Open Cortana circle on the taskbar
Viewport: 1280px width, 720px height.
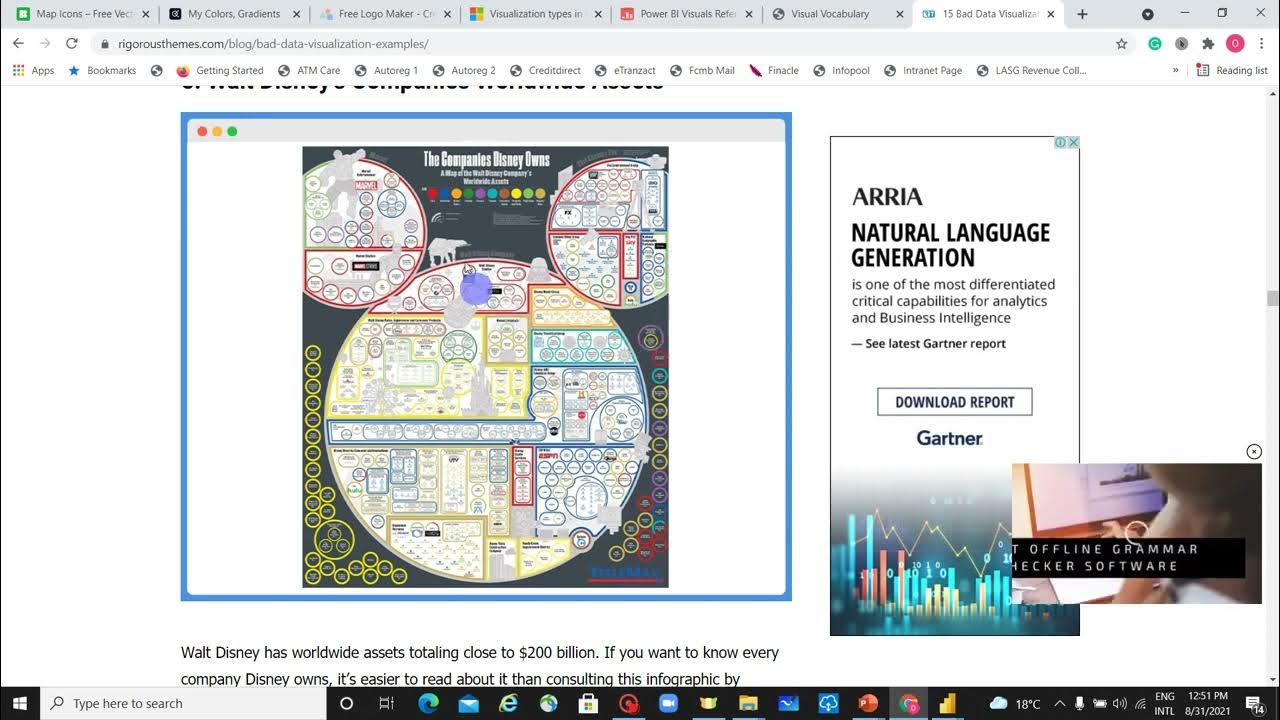coord(346,703)
